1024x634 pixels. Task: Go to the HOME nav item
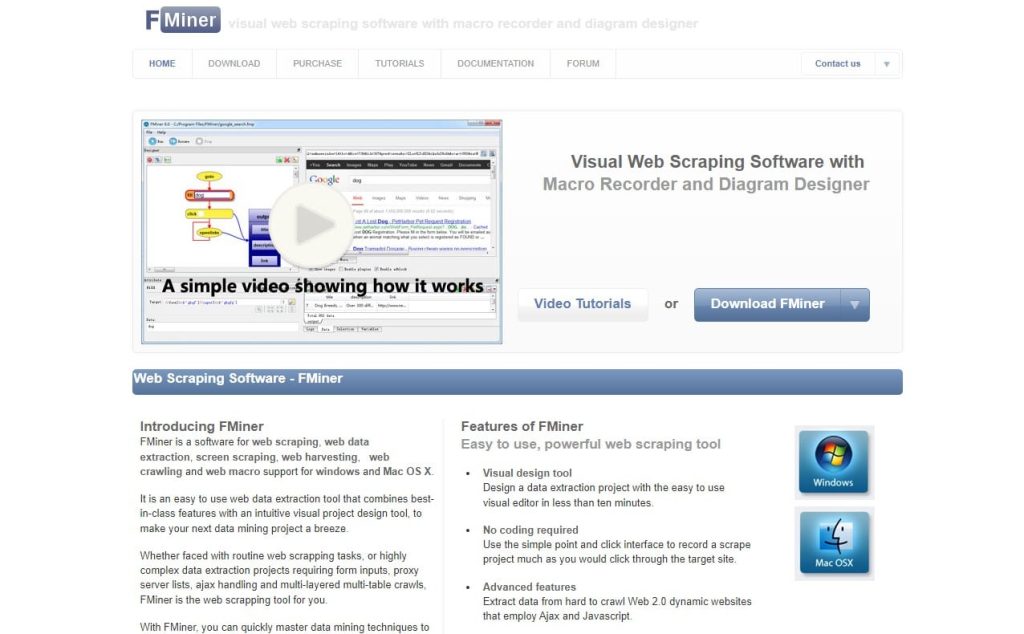(x=162, y=64)
